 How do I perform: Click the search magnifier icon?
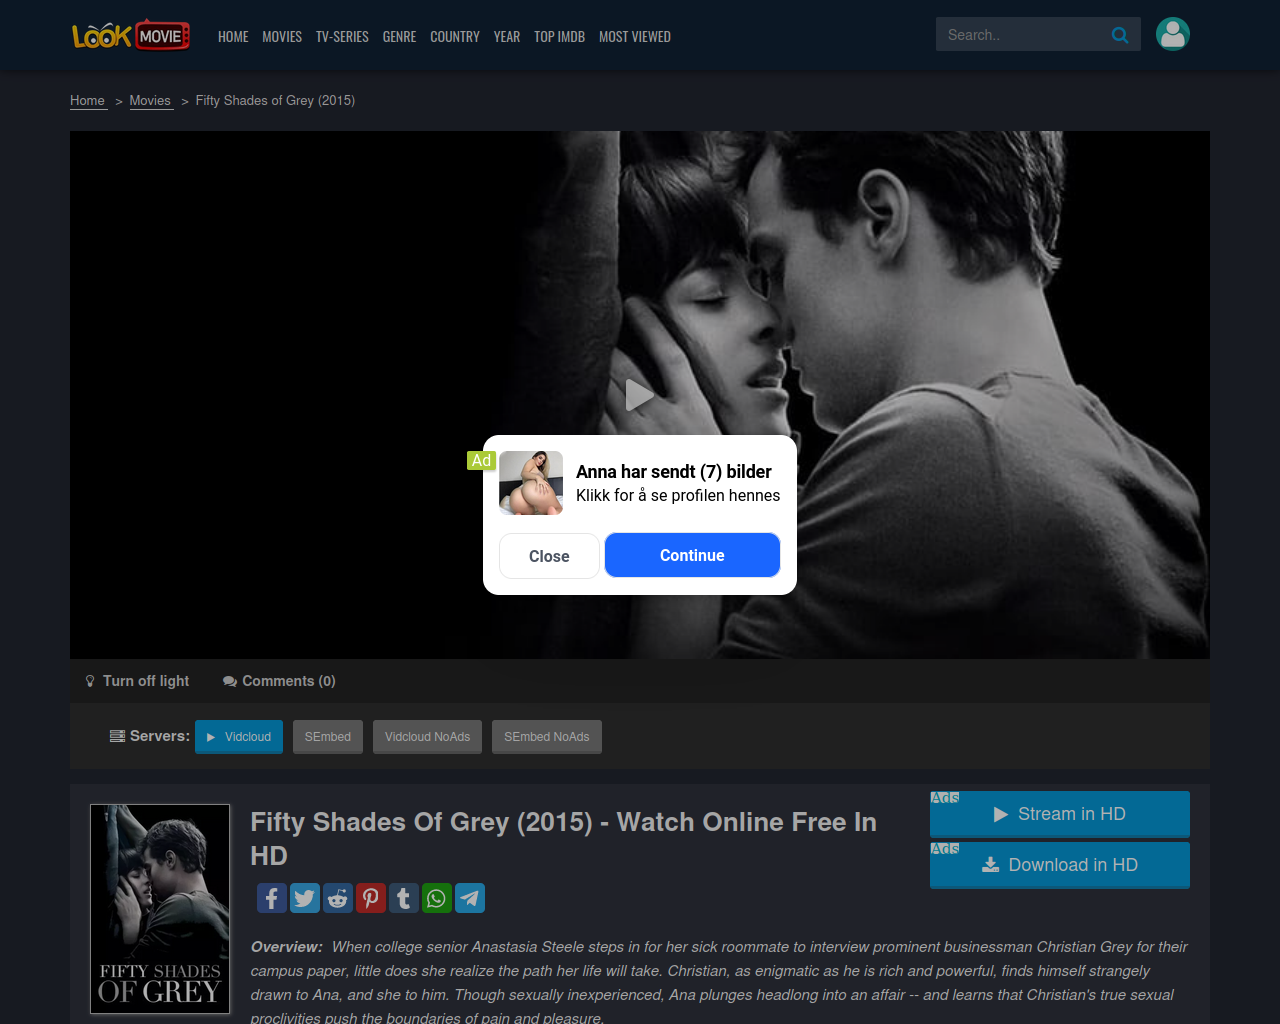click(x=1120, y=35)
